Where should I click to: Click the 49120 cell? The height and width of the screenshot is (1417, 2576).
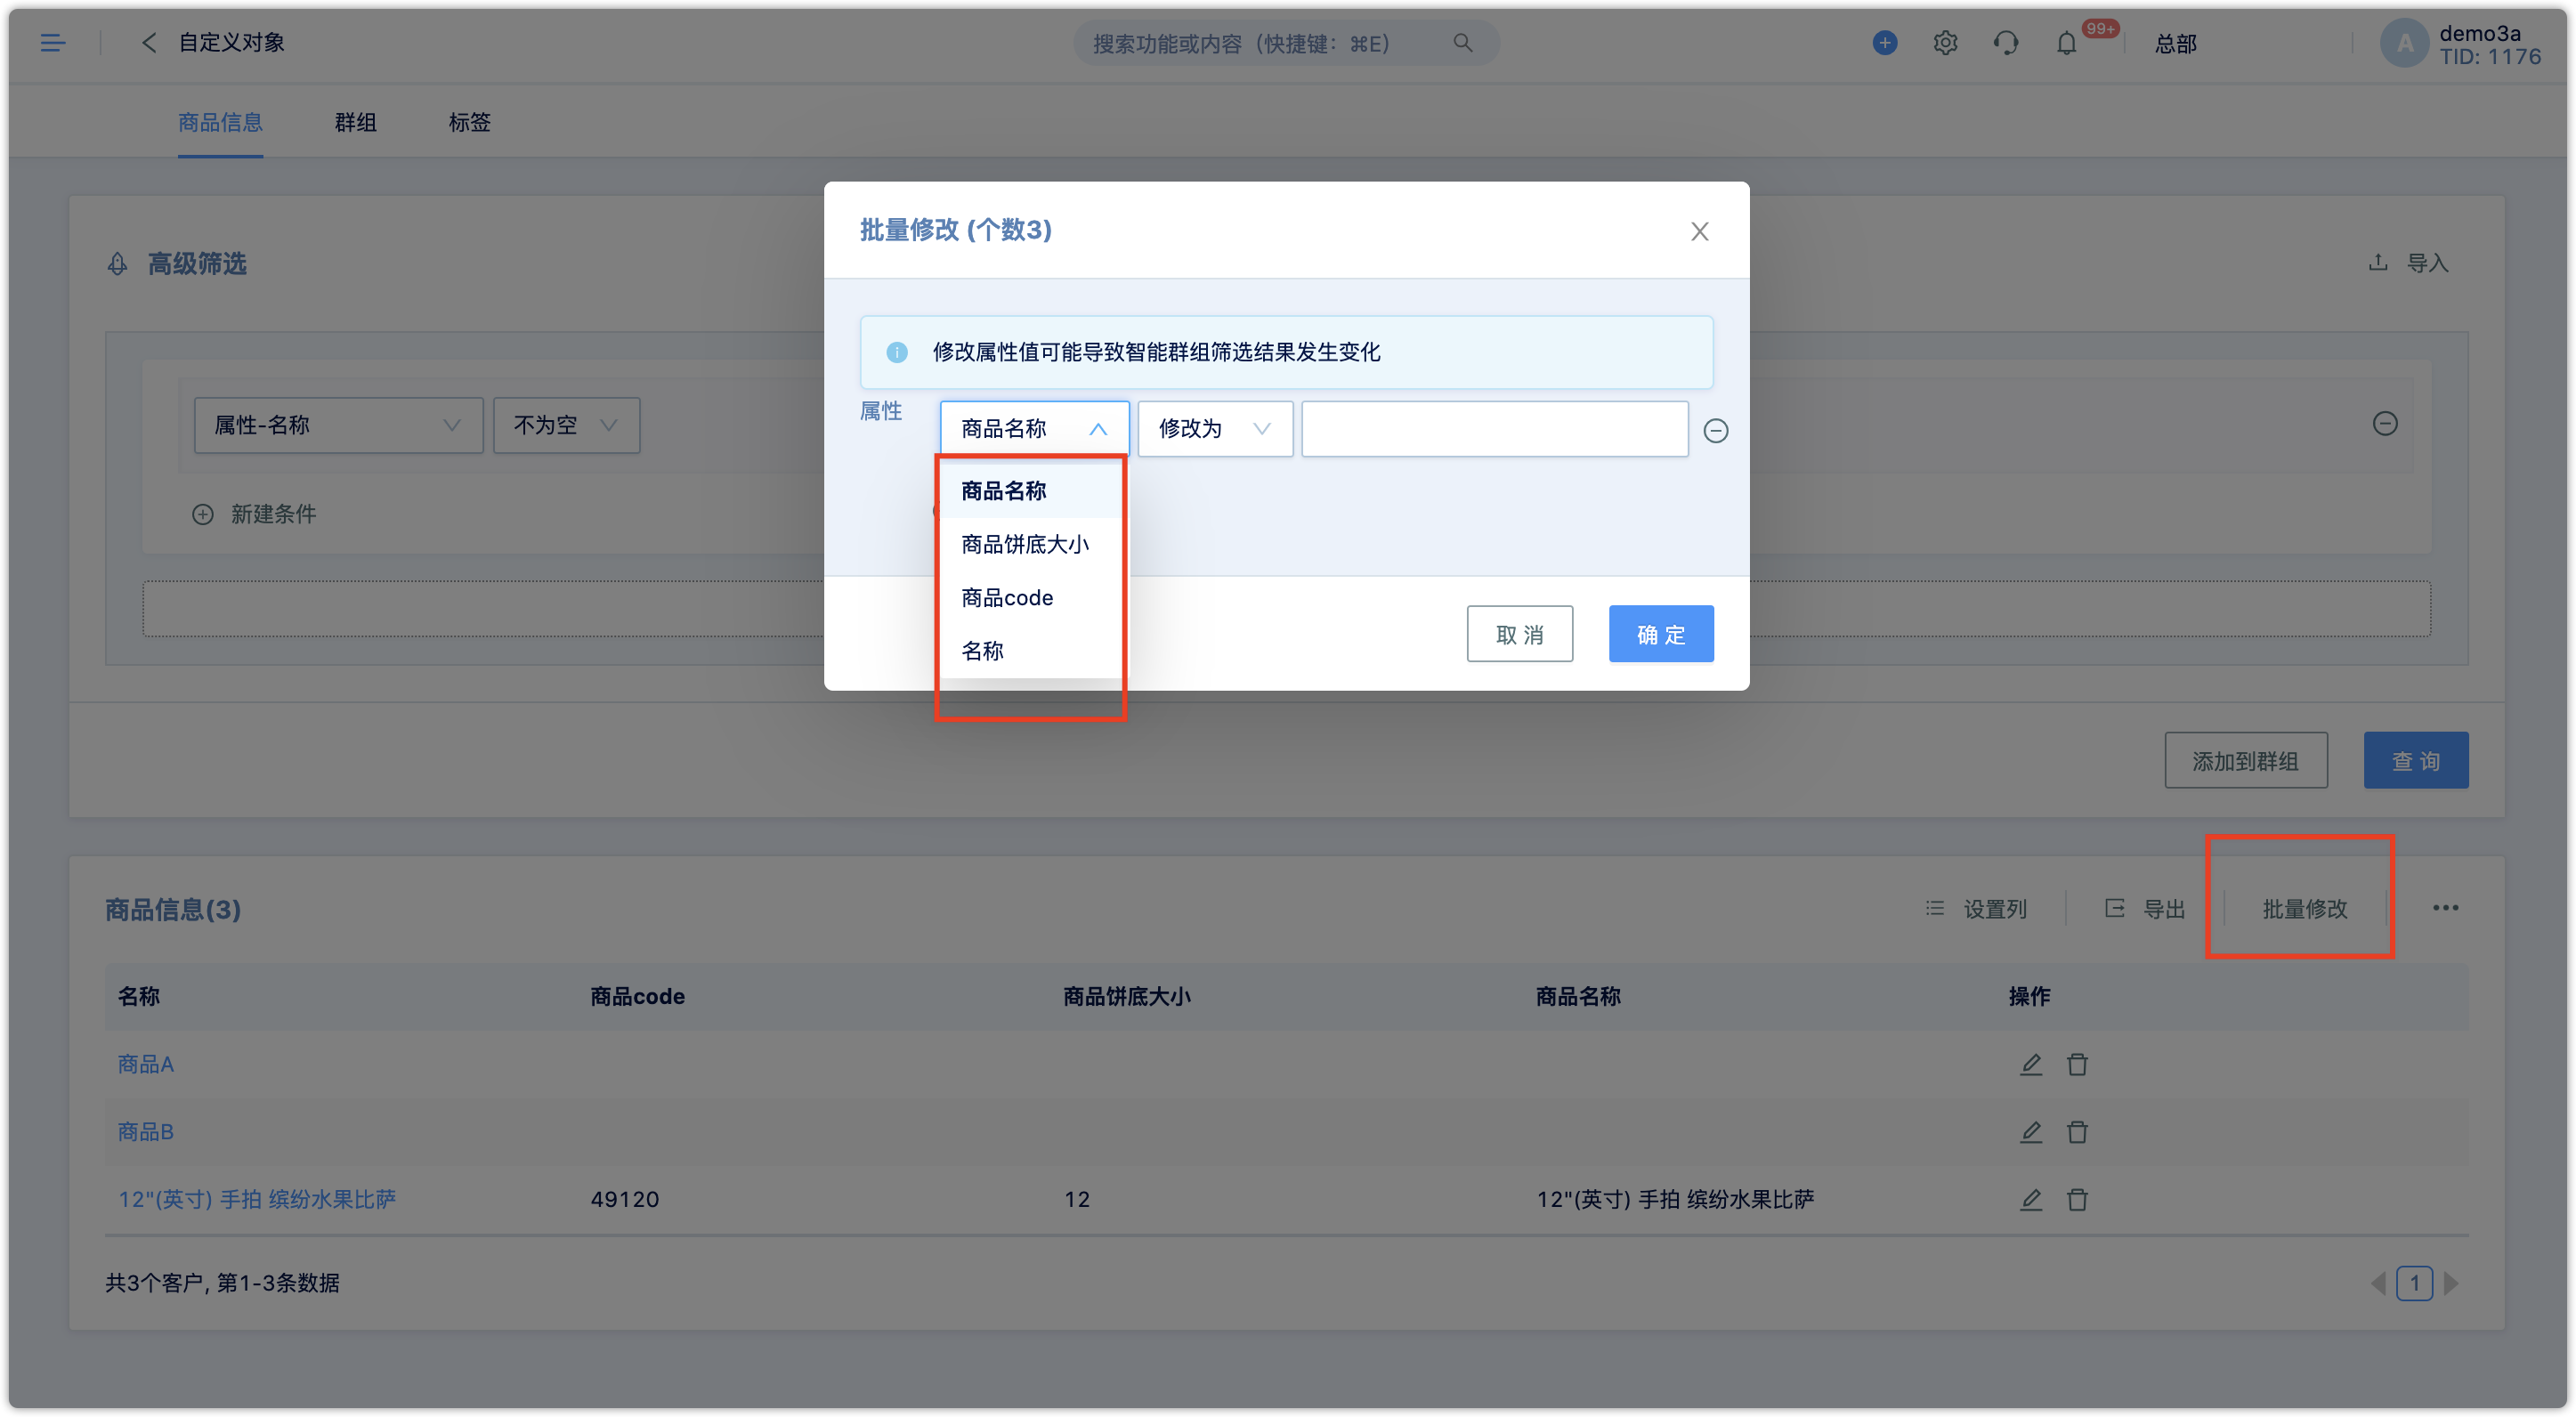coord(624,1199)
